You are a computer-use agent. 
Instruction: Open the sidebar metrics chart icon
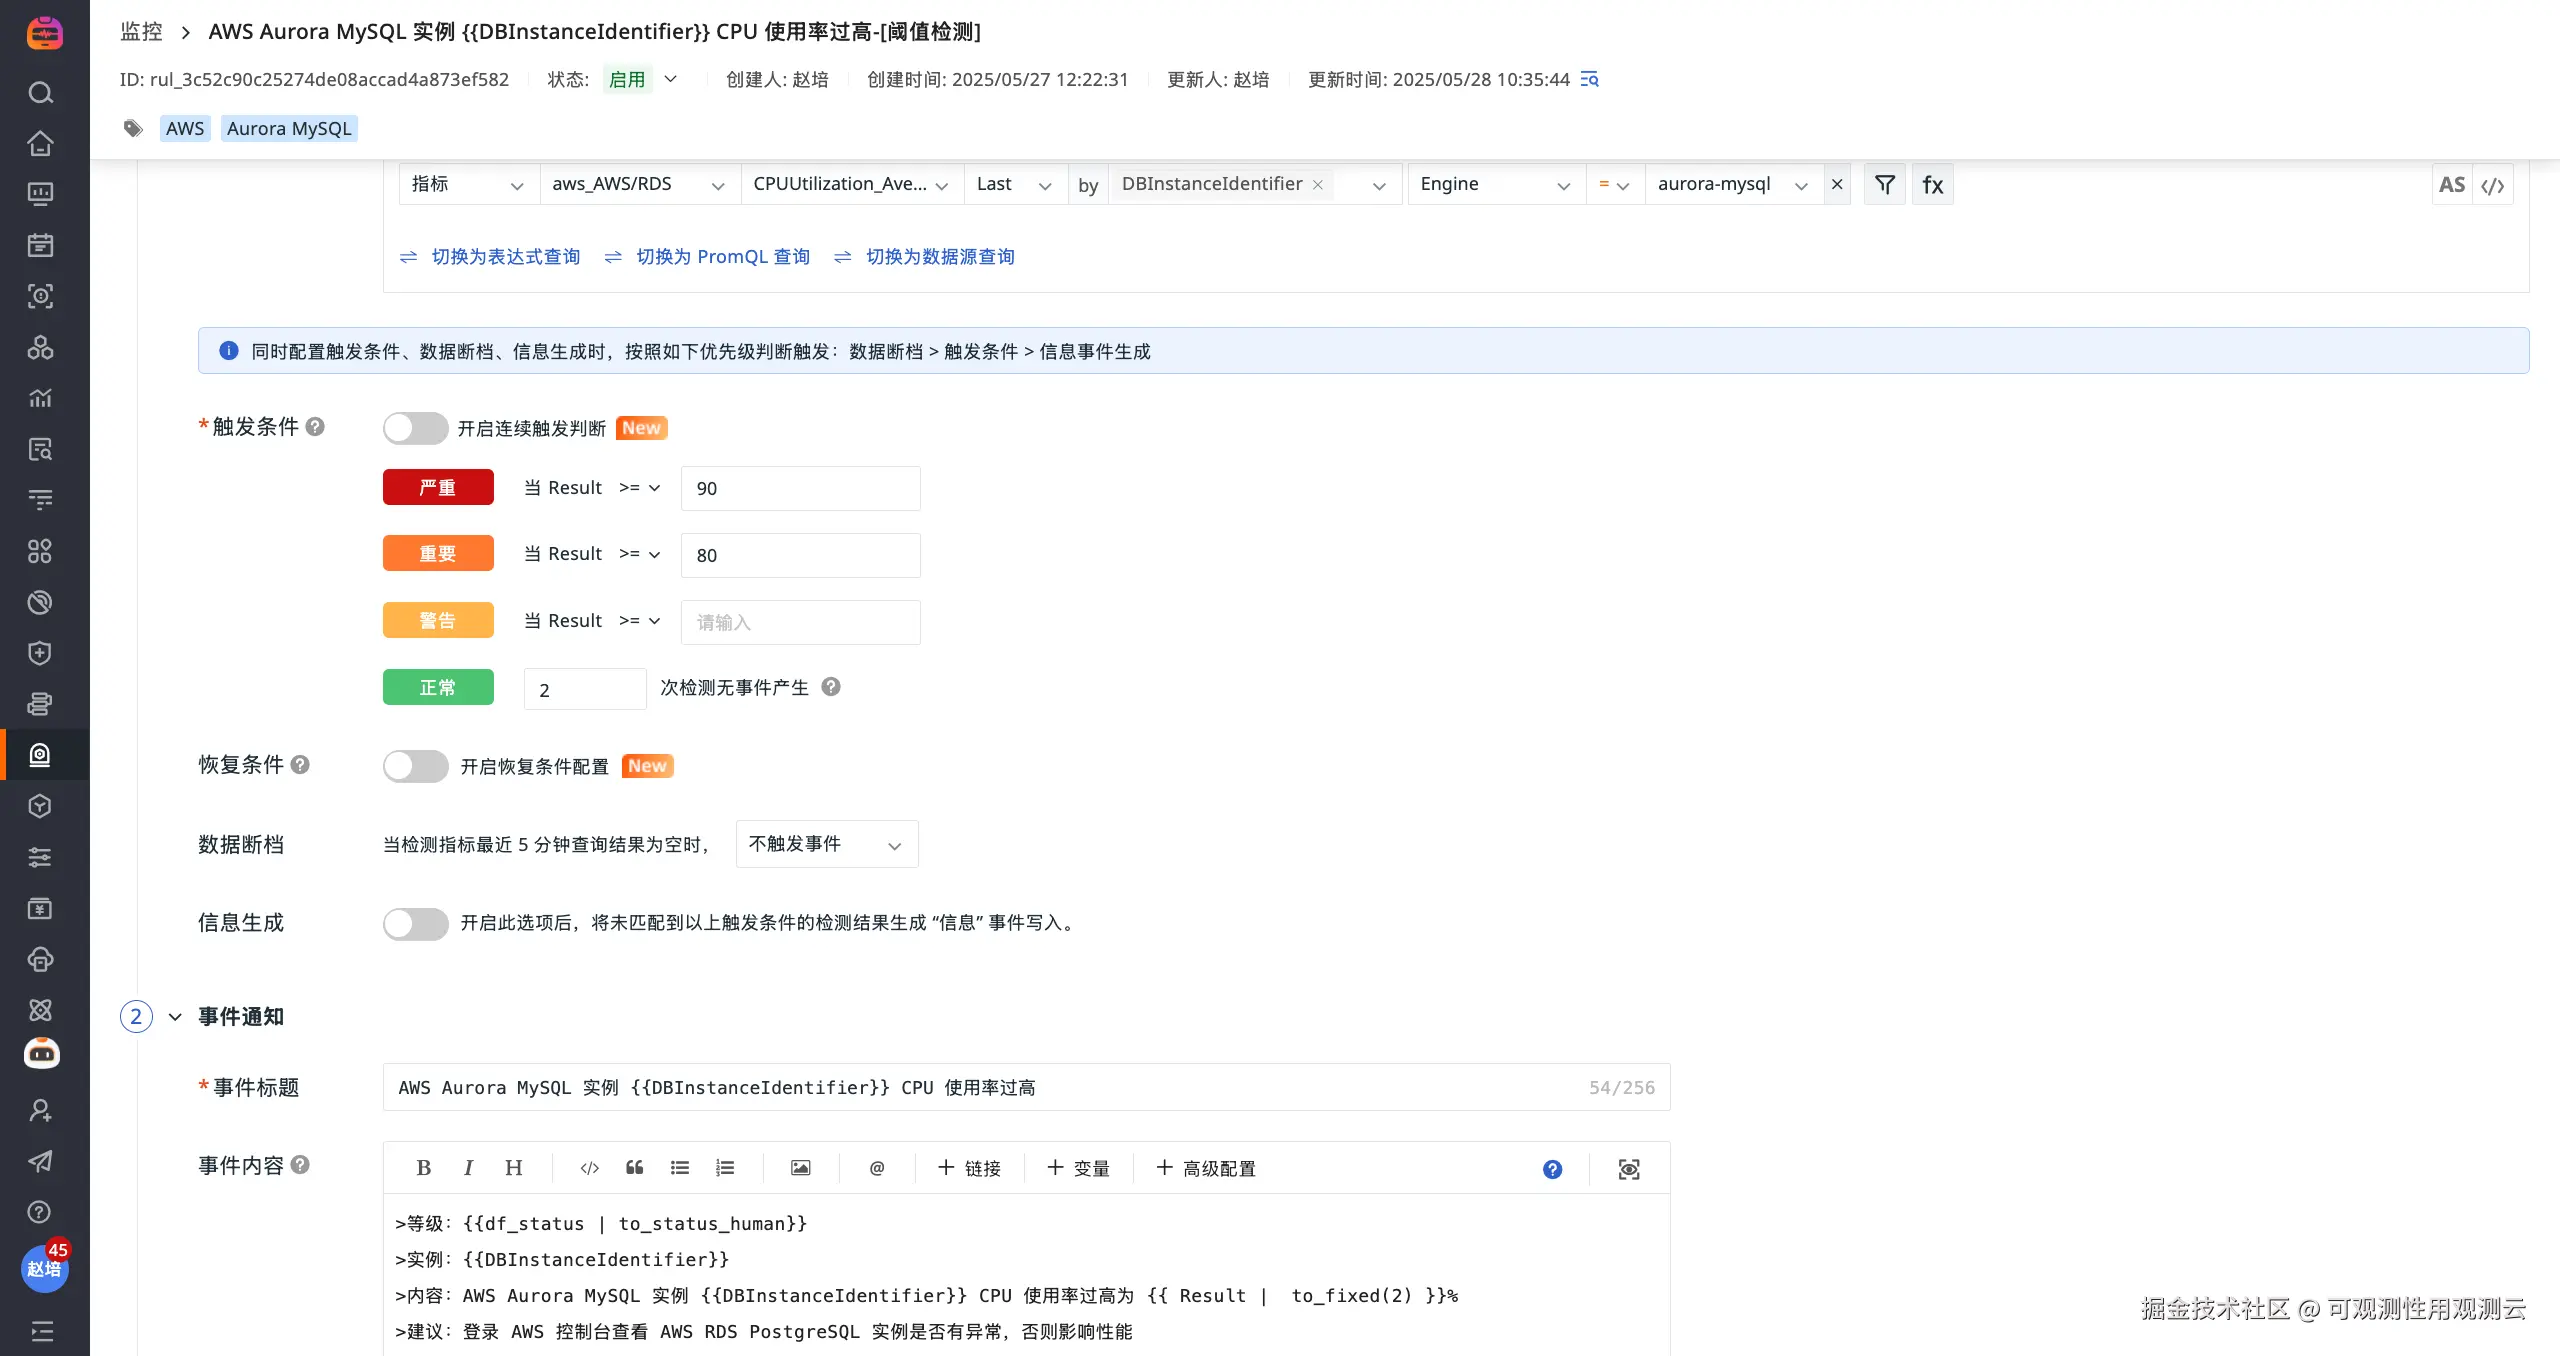tap(40, 398)
